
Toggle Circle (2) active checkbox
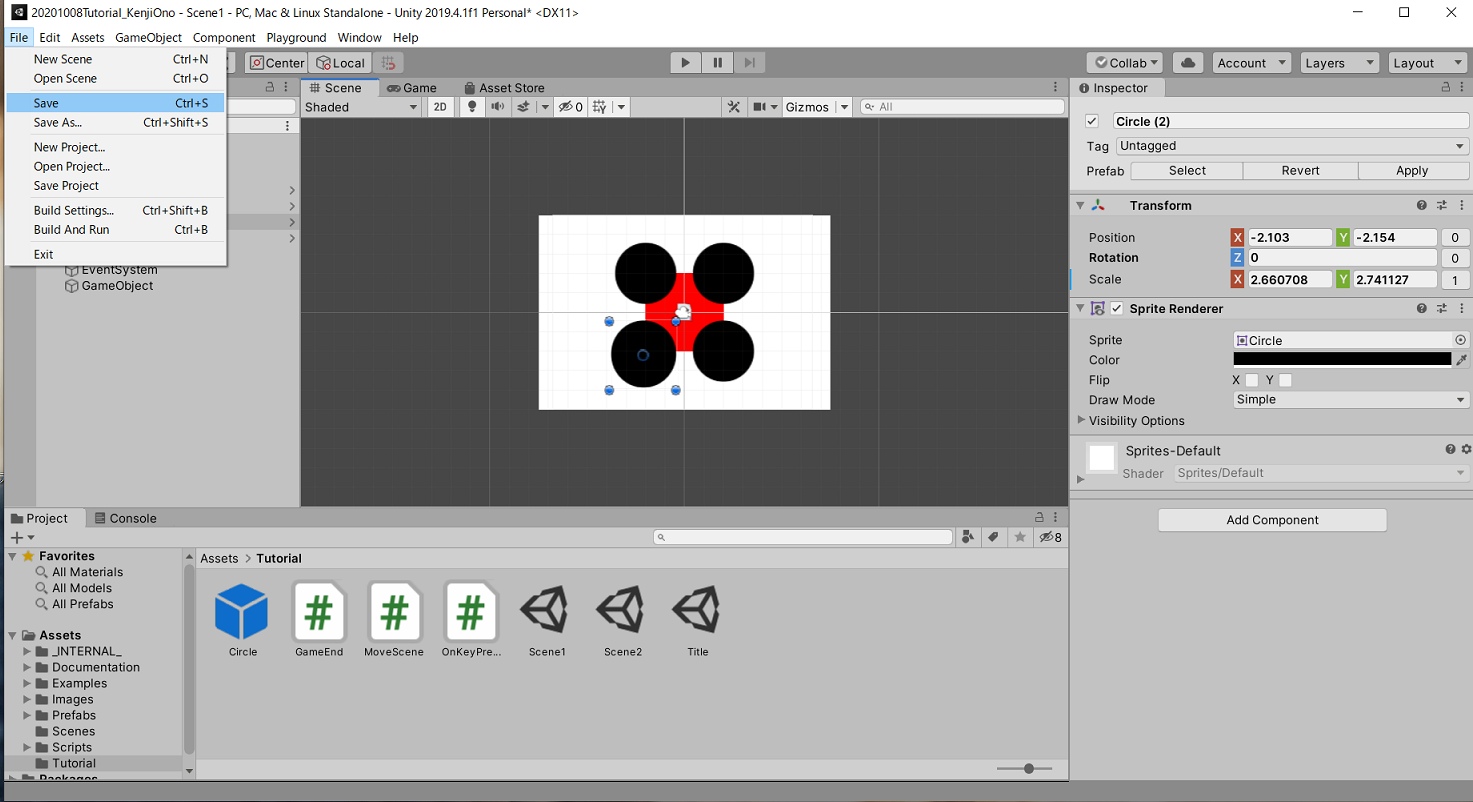click(1092, 121)
